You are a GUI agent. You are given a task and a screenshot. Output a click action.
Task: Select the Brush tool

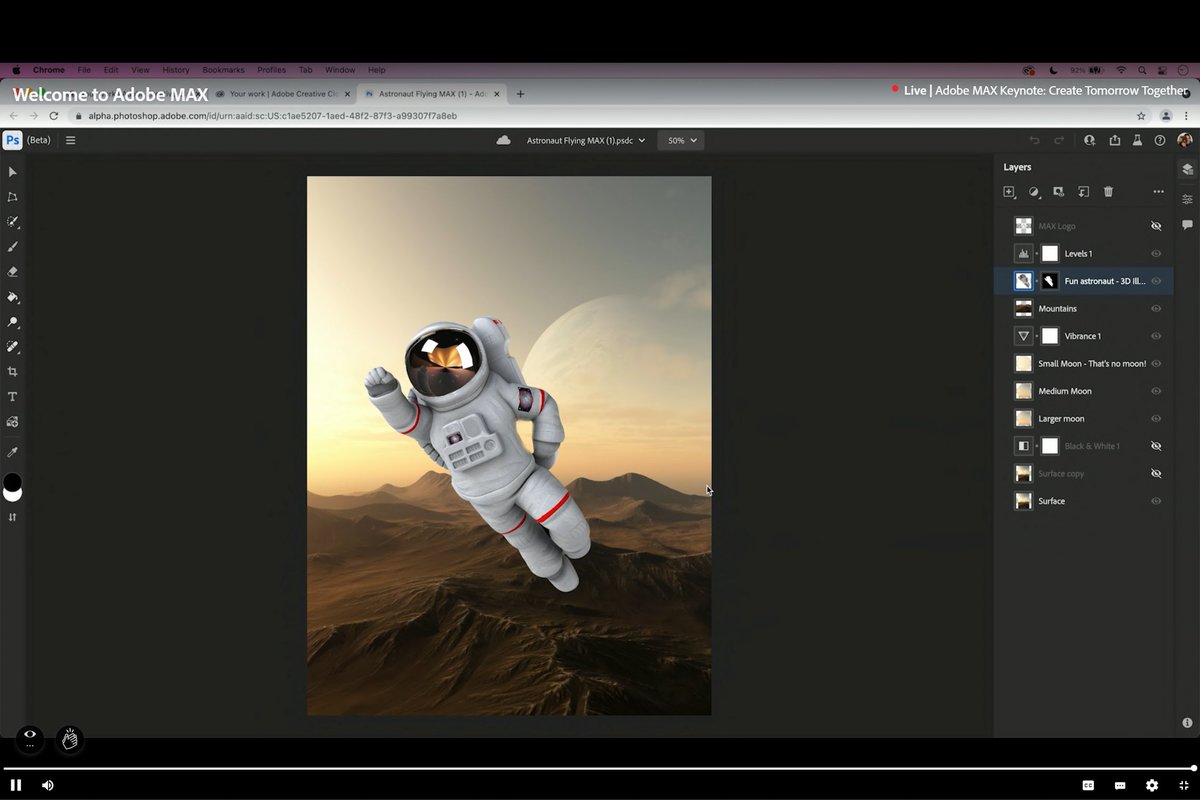(13, 246)
